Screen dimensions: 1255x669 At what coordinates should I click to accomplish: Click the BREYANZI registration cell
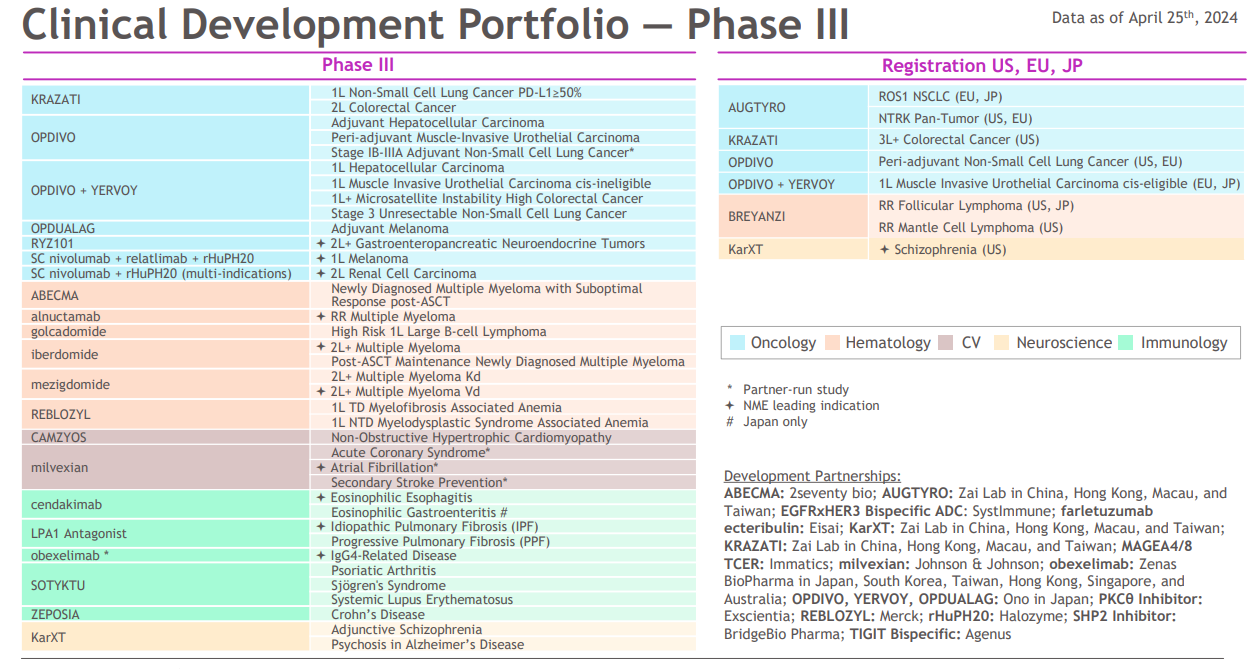pos(792,216)
